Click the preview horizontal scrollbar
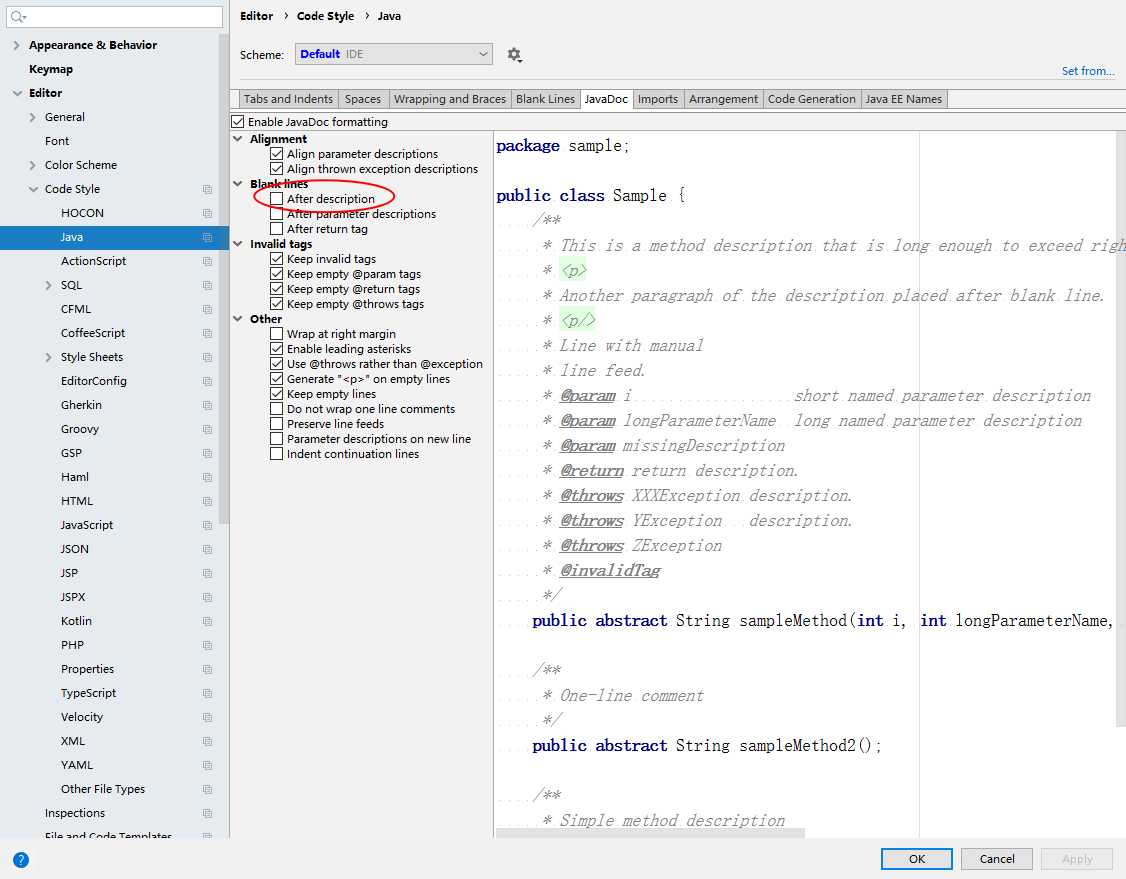The width and height of the screenshot is (1126, 879). pos(650,833)
